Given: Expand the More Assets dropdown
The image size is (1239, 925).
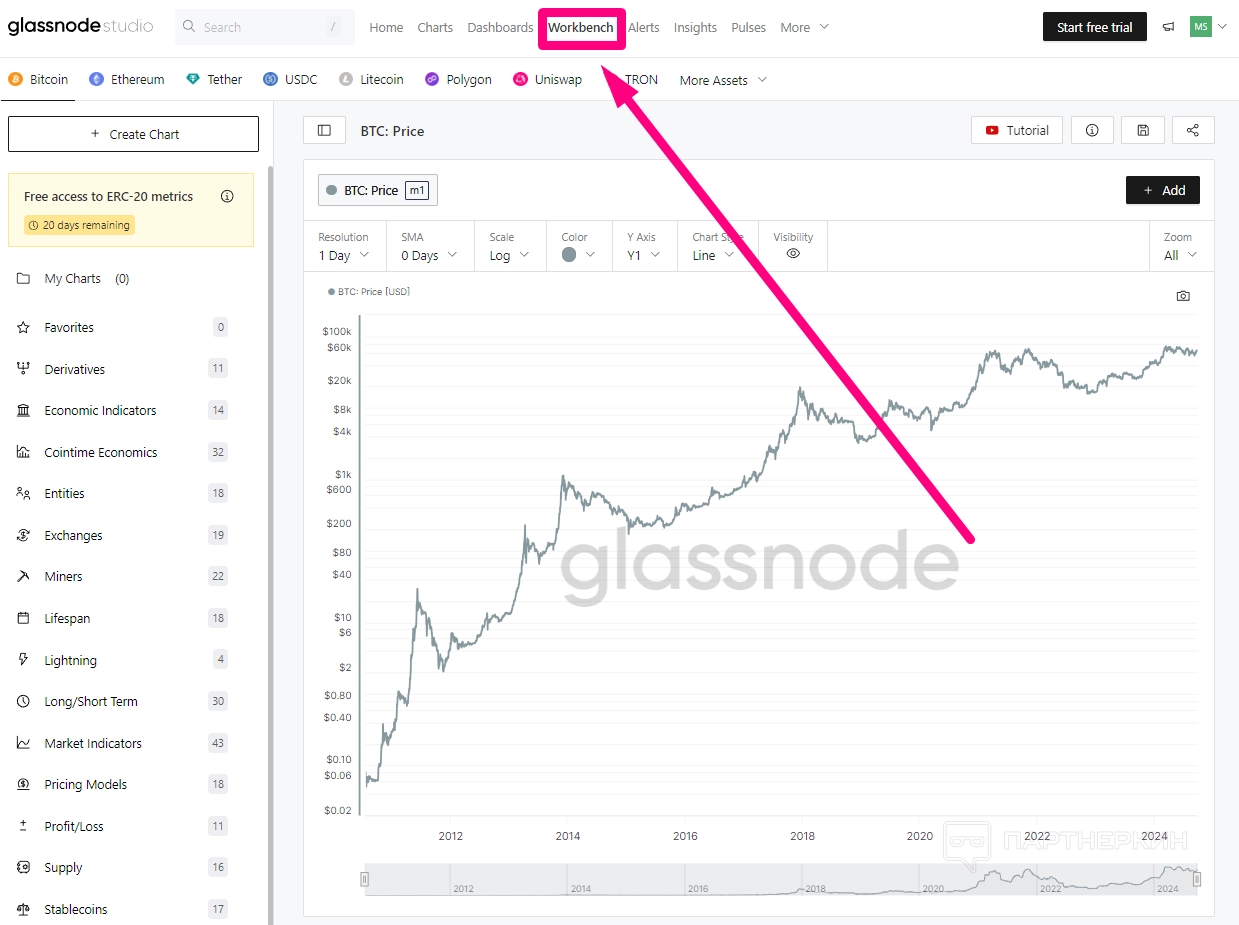Looking at the screenshot, I should 723,80.
